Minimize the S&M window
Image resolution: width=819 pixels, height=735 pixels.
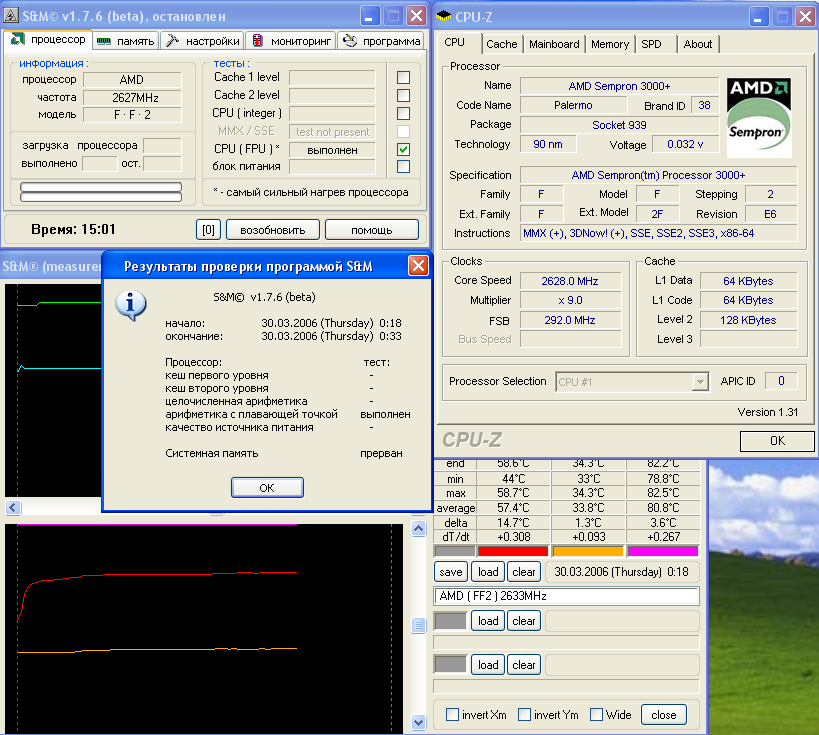point(369,16)
